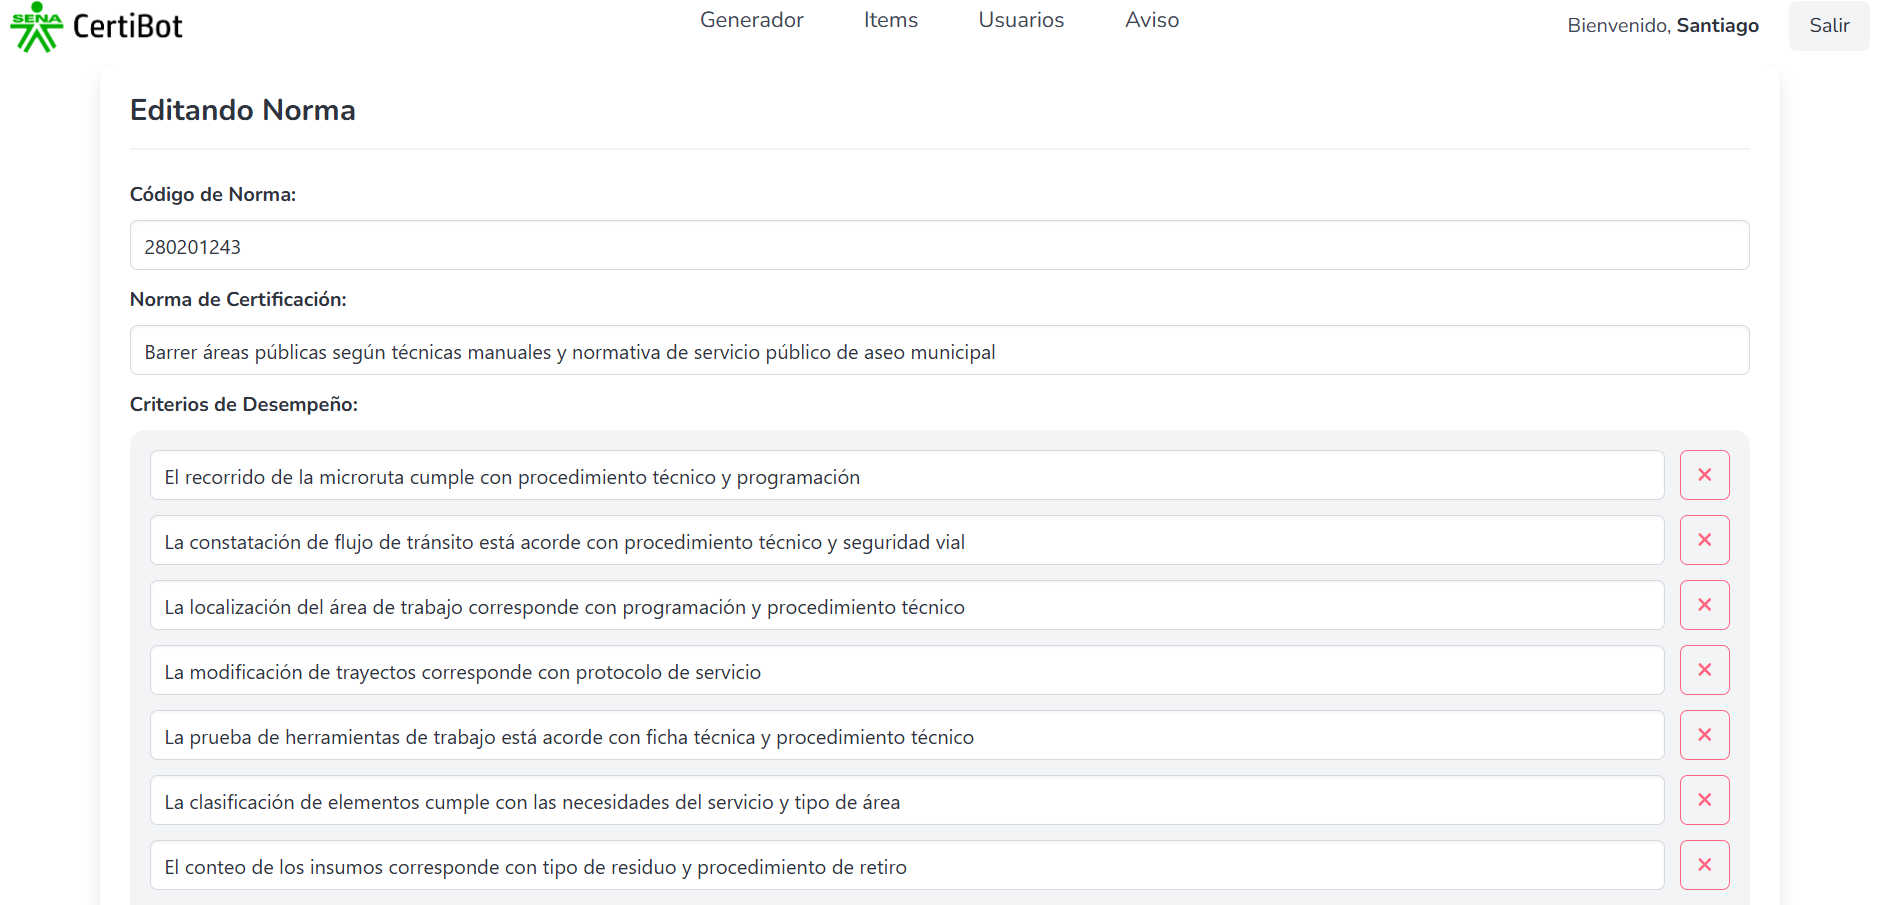
Task: Edit the Código de Norma field
Action: [939, 246]
